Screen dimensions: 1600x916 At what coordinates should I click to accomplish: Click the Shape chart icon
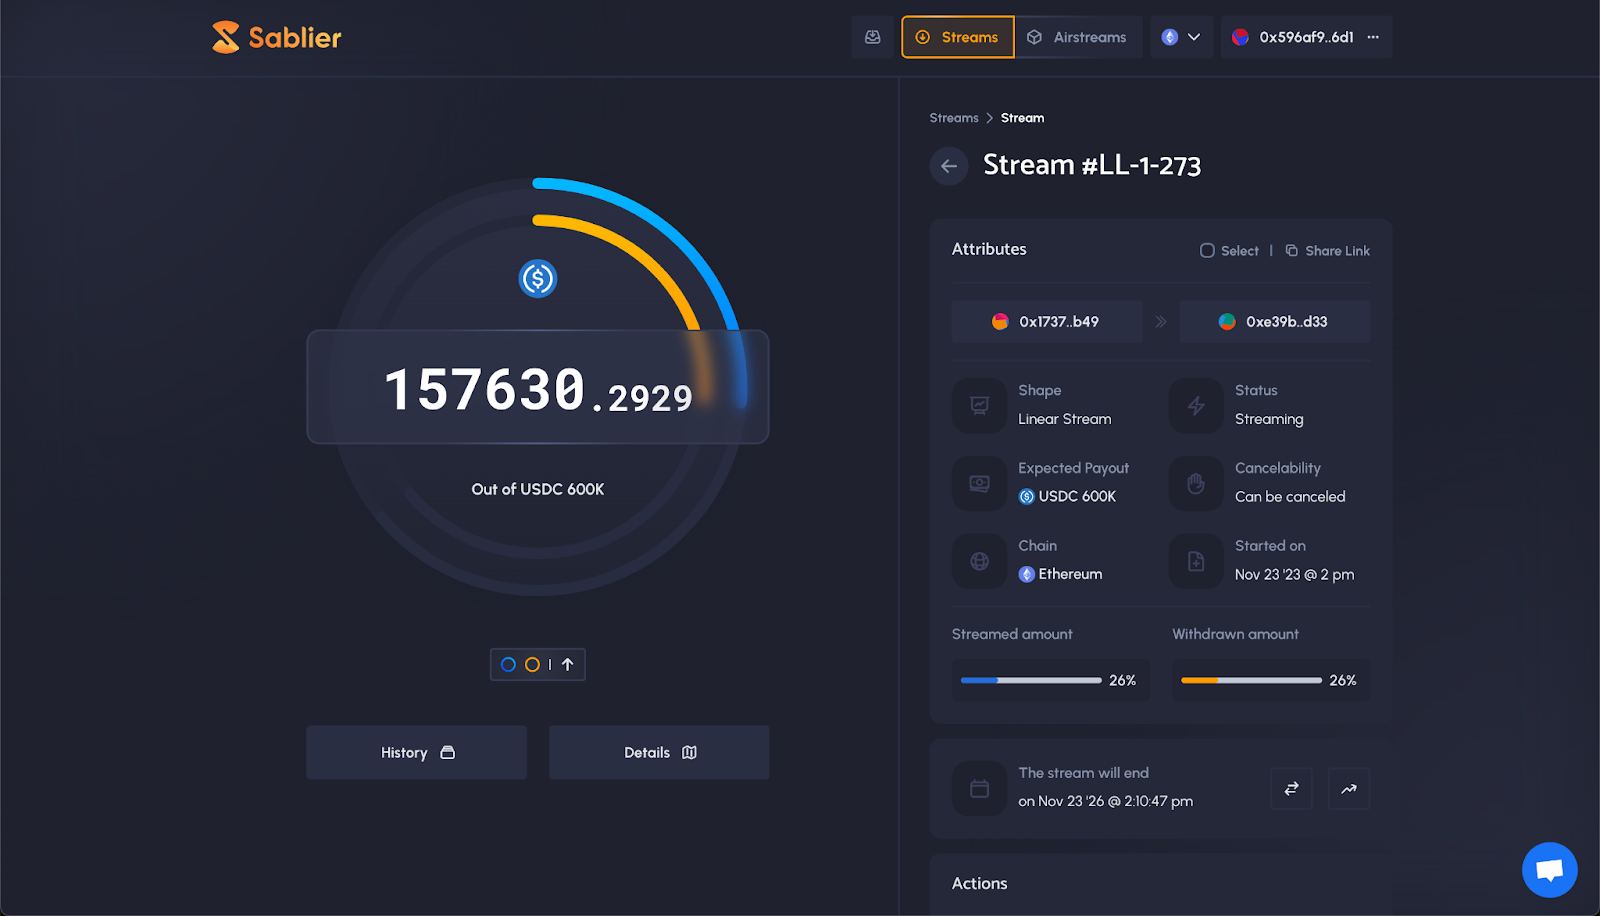[x=980, y=405]
